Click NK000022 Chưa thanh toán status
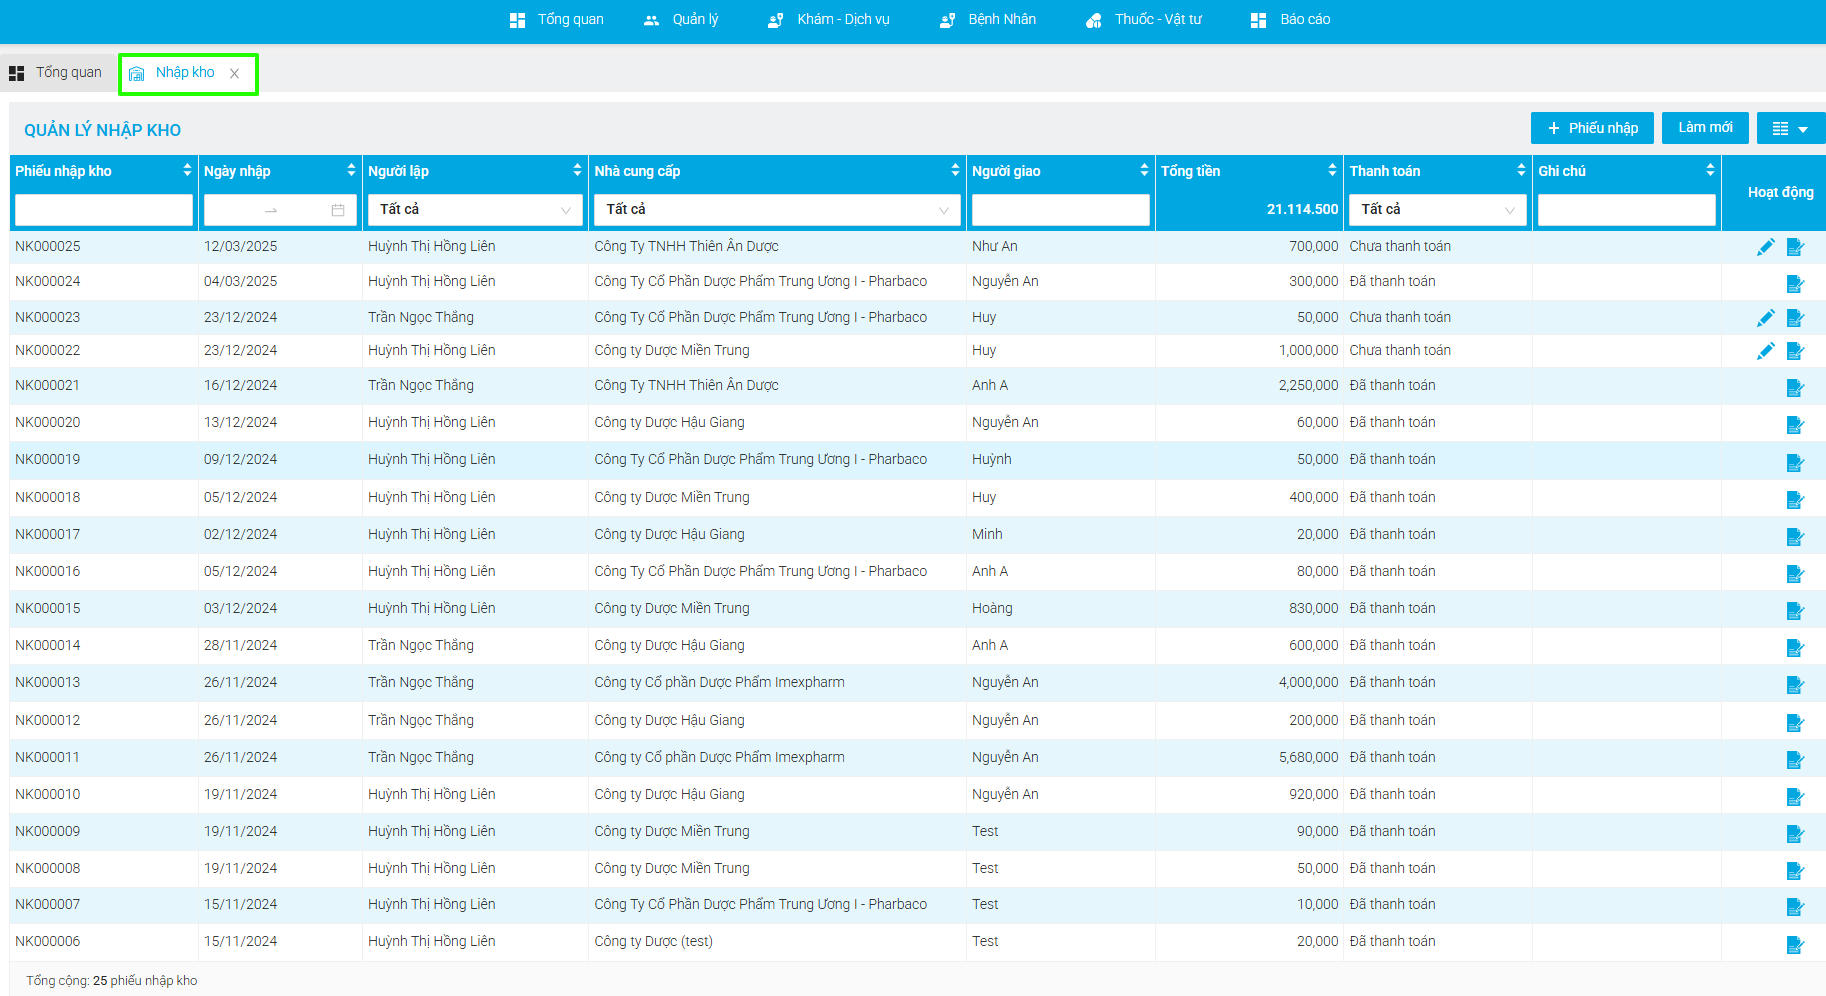 pos(1400,351)
